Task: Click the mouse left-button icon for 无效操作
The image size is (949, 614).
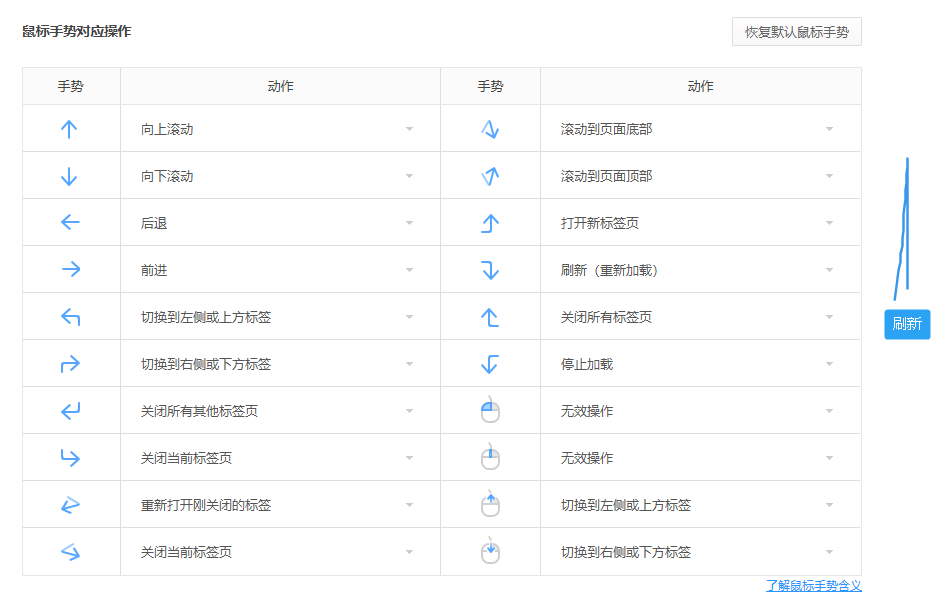Action: (490, 411)
